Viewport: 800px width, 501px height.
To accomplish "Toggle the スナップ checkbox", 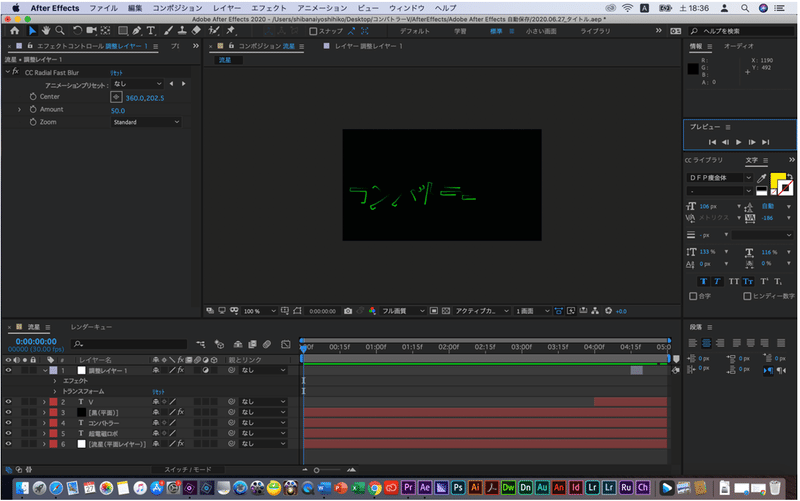I will pyautogui.click(x=313, y=31).
